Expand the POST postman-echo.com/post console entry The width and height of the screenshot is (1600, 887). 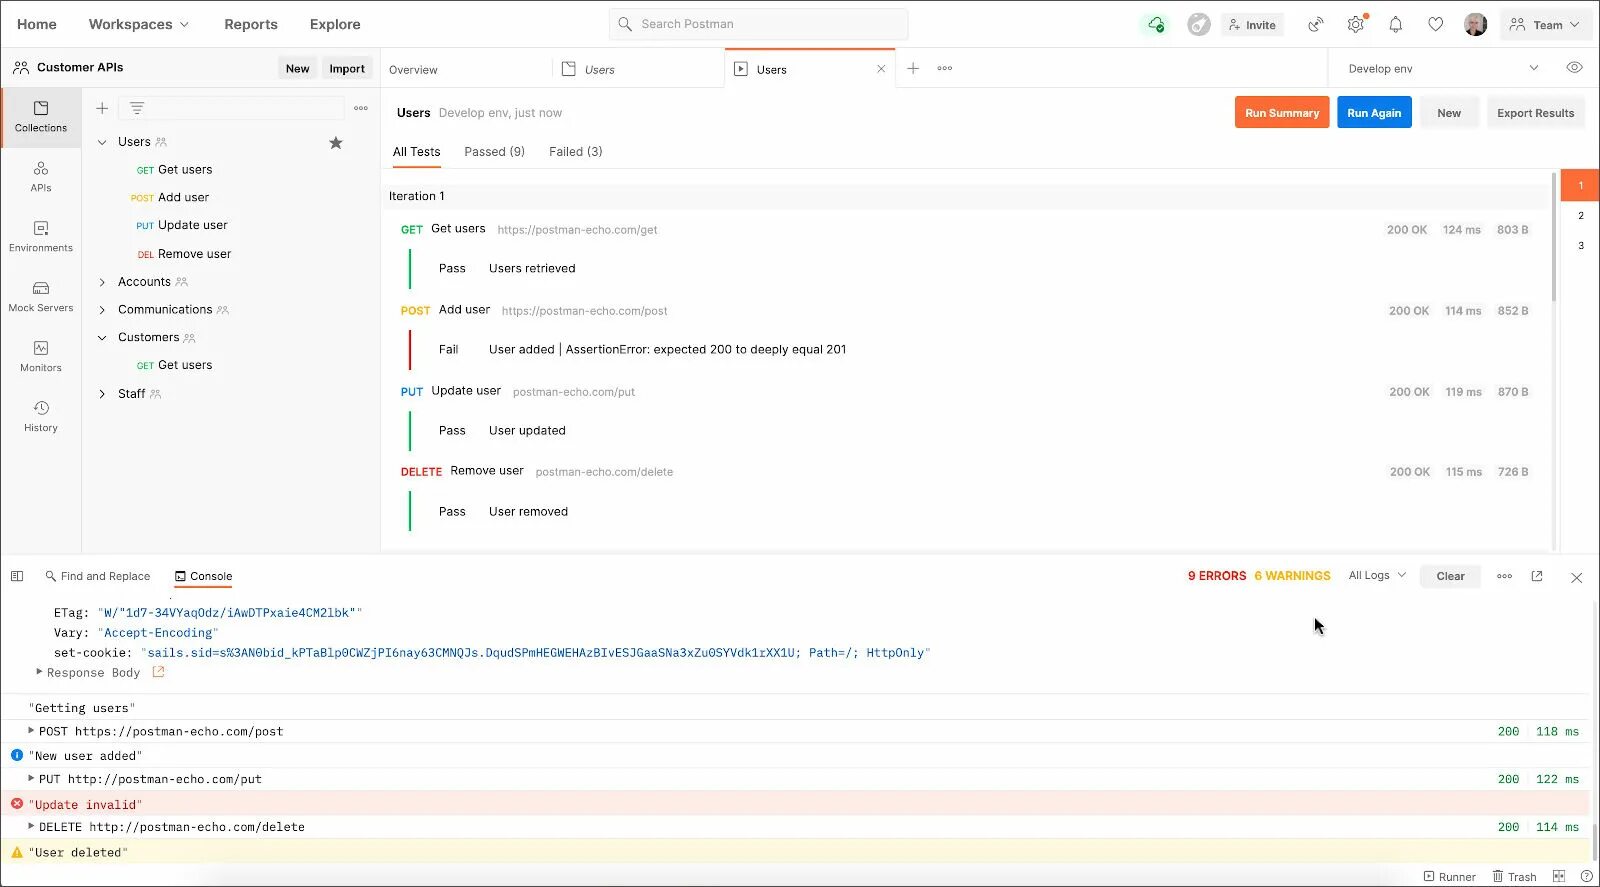click(x=31, y=731)
